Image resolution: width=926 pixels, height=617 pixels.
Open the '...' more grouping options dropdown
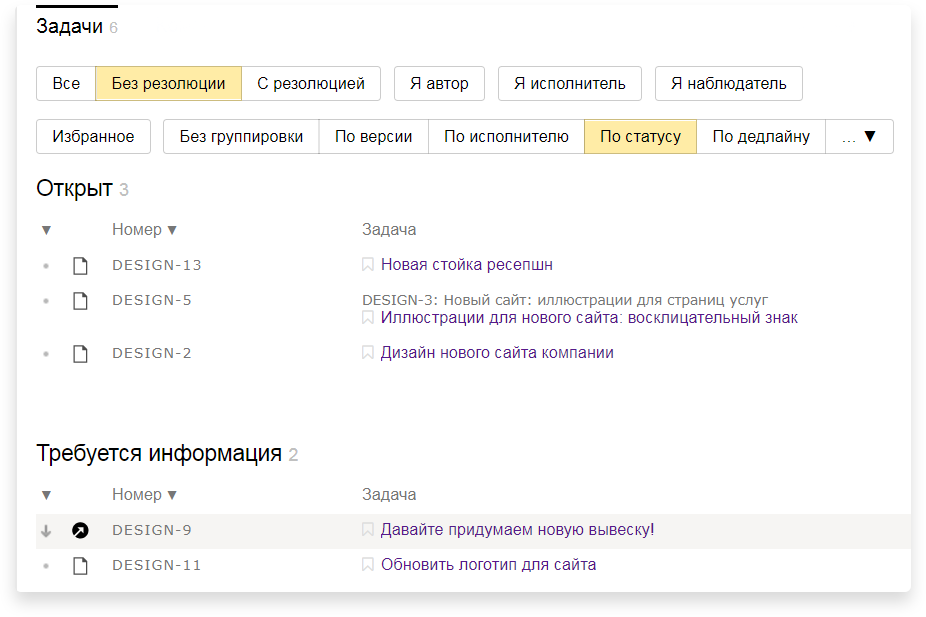click(859, 136)
